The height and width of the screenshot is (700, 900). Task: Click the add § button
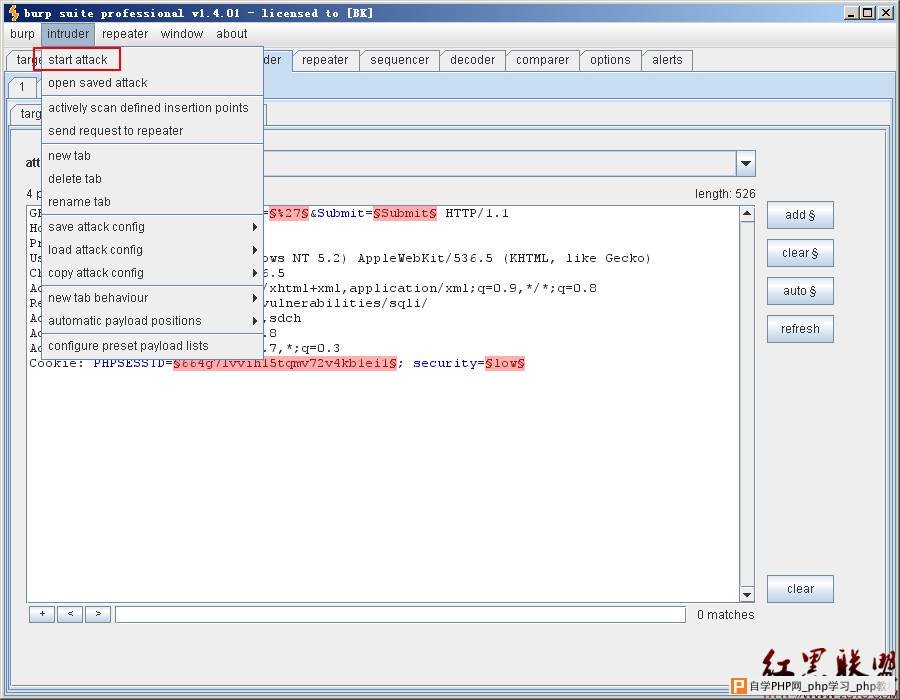(x=800, y=215)
